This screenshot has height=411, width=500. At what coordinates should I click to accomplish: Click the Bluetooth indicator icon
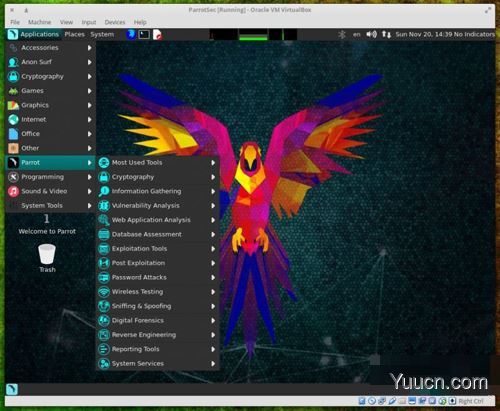(342, 34)
